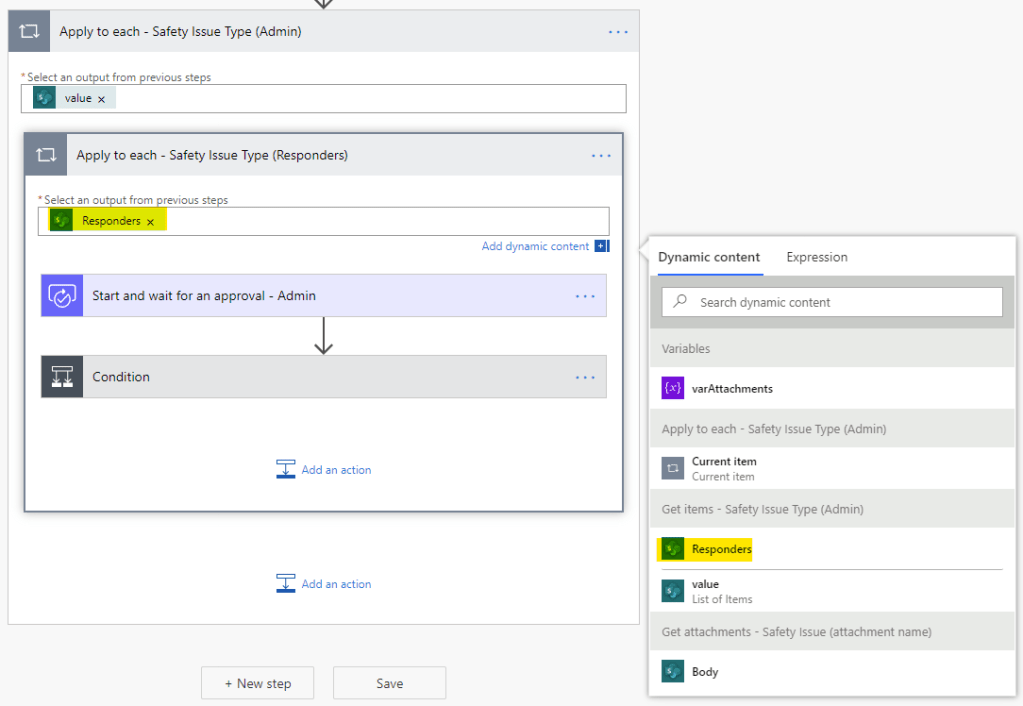1023x706 pixels.
Task: Click the Save button
Action: [389, 683]
